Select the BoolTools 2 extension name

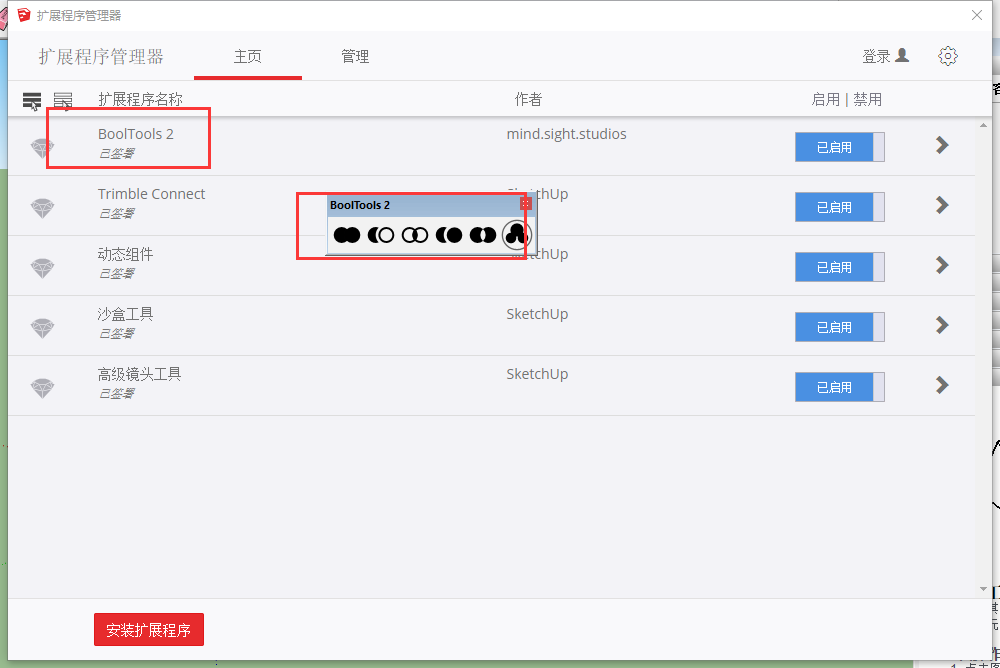(135, 134)
